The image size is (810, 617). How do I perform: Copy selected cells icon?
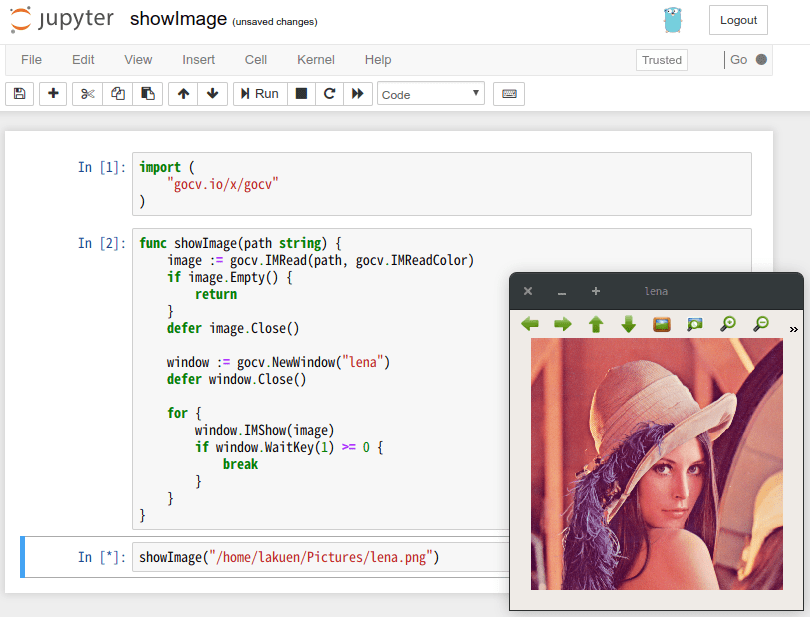(x=117, y=94)
